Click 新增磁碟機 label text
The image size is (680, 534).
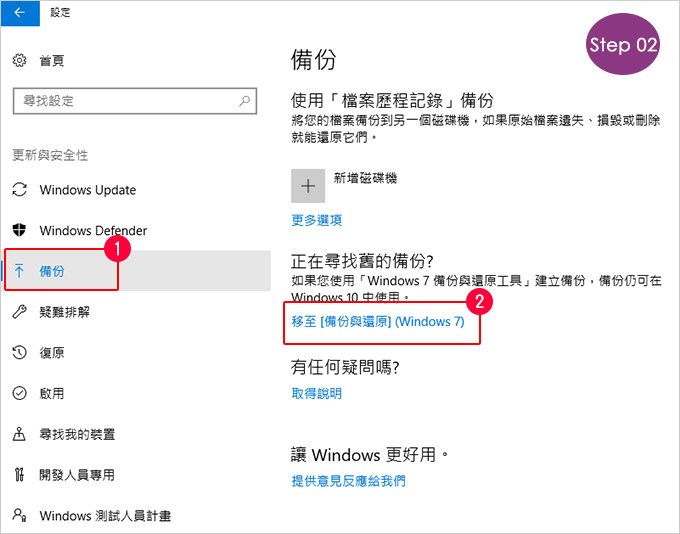(x=365, y=178)
